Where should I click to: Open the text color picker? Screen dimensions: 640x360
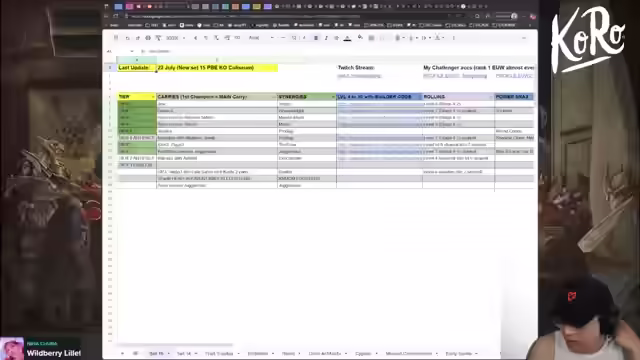(x=347, y=38)
